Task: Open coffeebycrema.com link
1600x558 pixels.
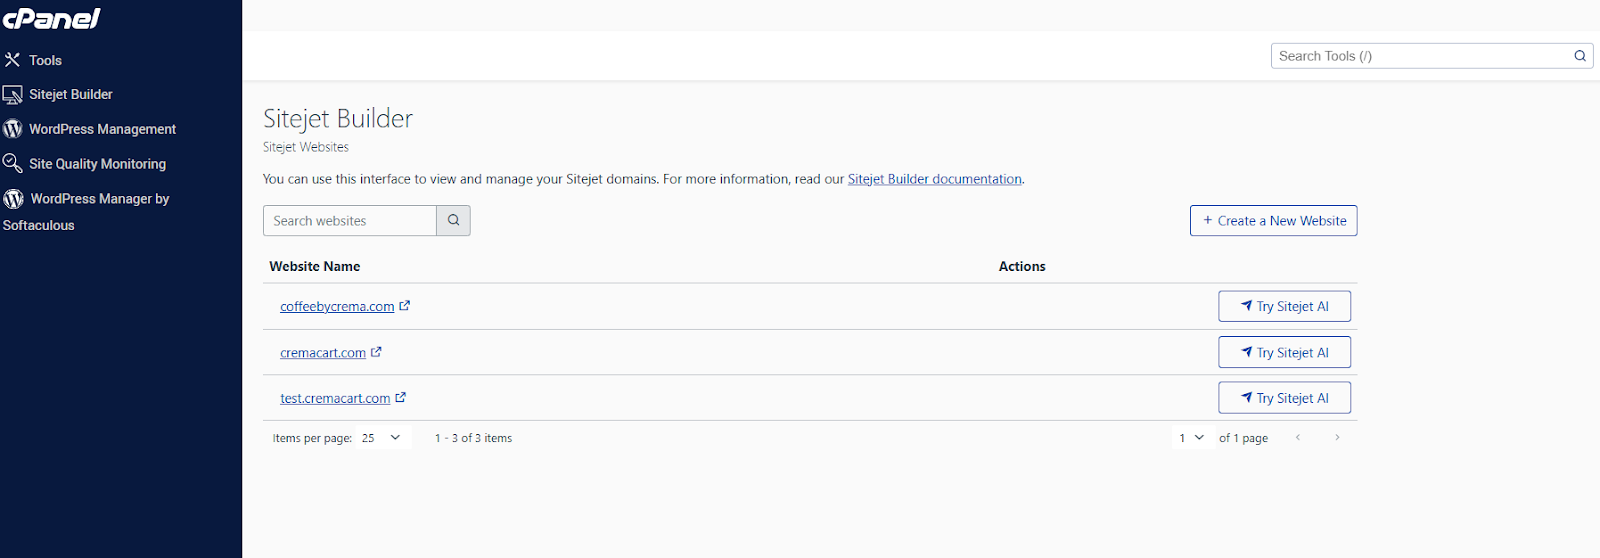Action: click(x=337, y=307)
